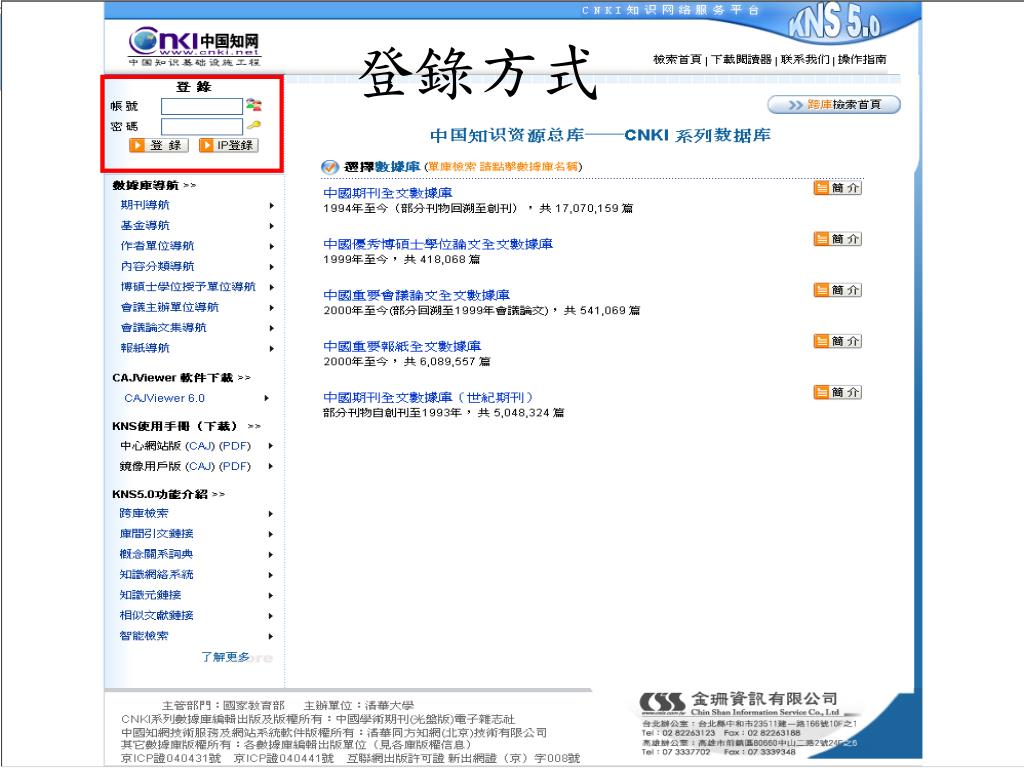Click the 帳號 input field
The image size is (1024, 768).
point(202,106)
